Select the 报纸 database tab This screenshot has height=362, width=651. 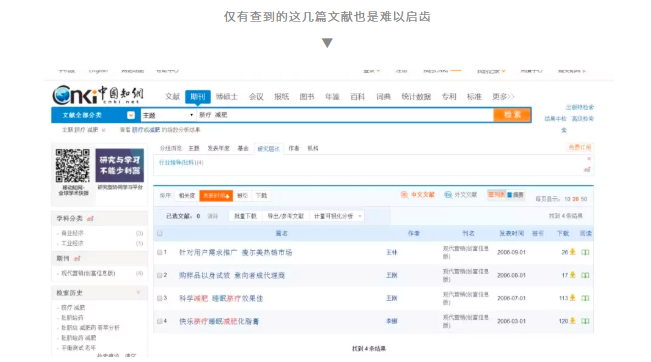click(x=281, y=97)
